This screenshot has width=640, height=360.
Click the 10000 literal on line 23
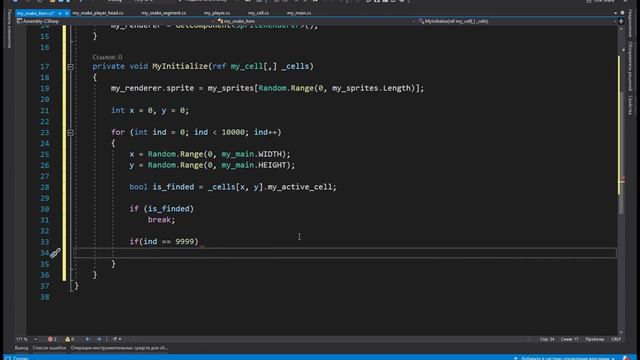233,132
